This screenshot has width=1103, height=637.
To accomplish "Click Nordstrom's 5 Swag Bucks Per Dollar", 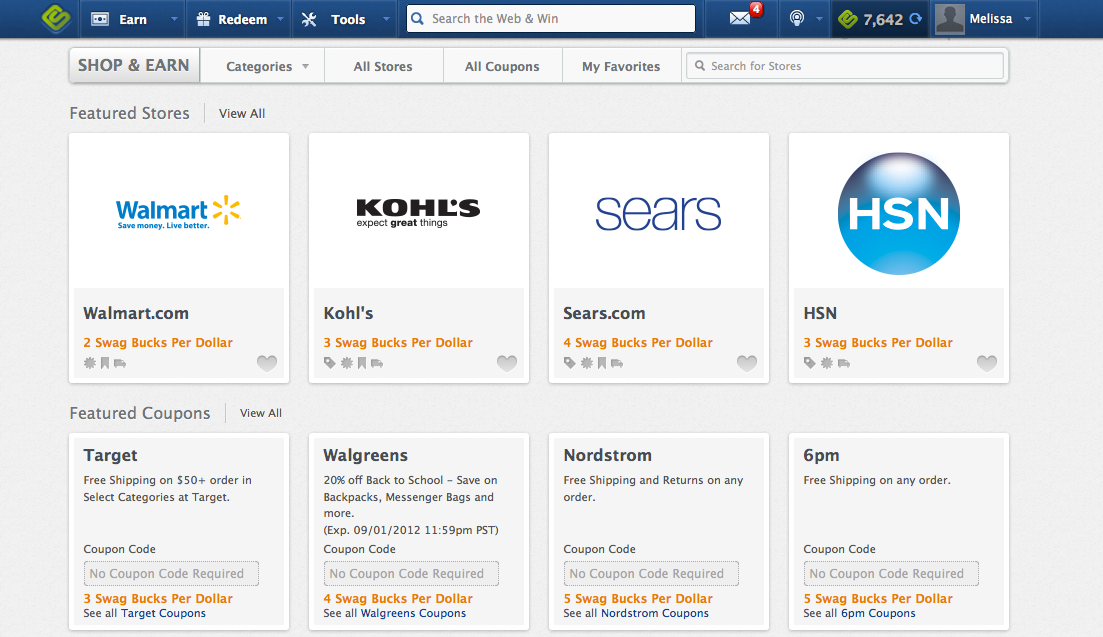I will [x=638, y=598].
